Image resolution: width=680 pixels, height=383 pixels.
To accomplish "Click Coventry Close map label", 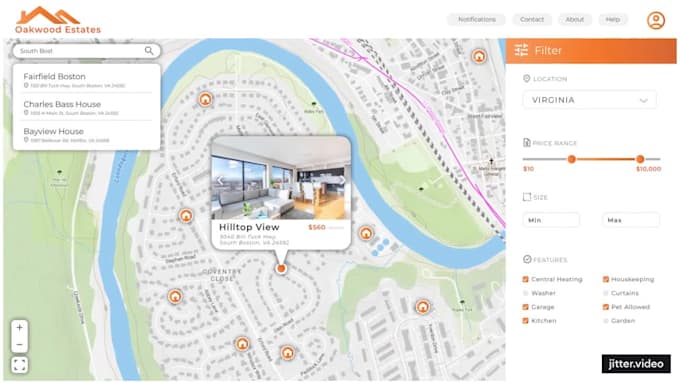I will click(222, 275).
